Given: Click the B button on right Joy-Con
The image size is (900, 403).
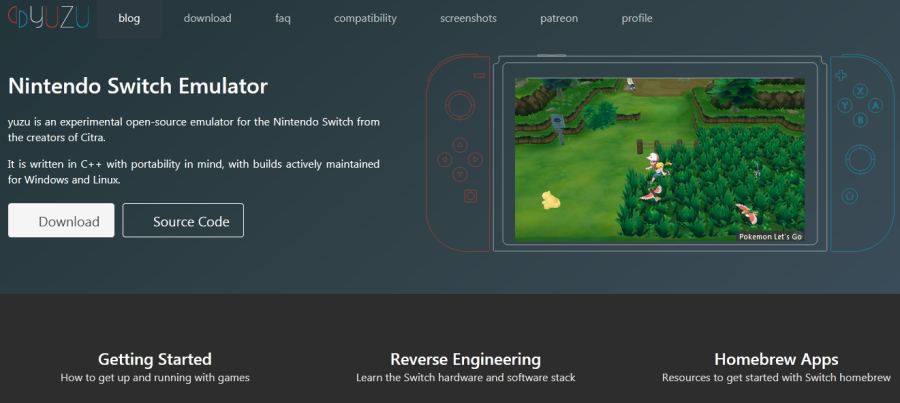Looking at the screenshot, I should [858, 120].
